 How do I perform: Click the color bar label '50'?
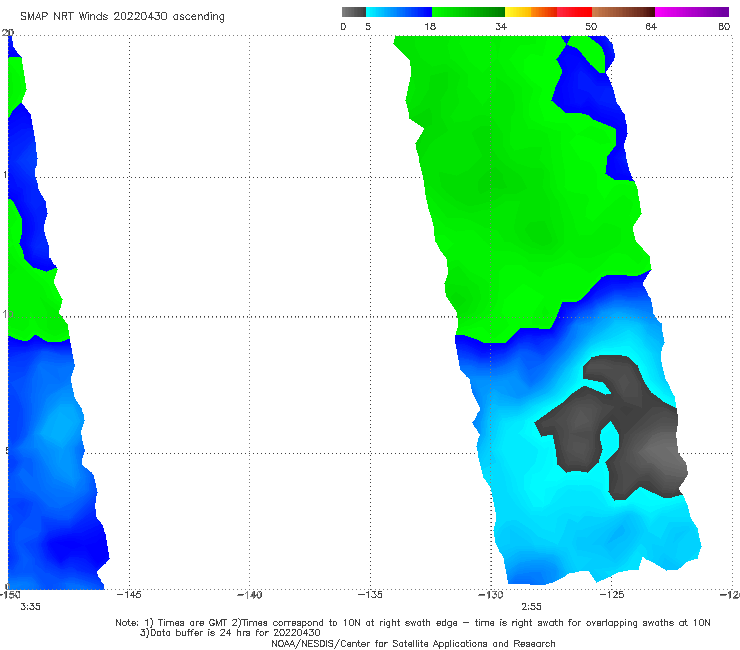pyautogui.click(x=591, y=27)
